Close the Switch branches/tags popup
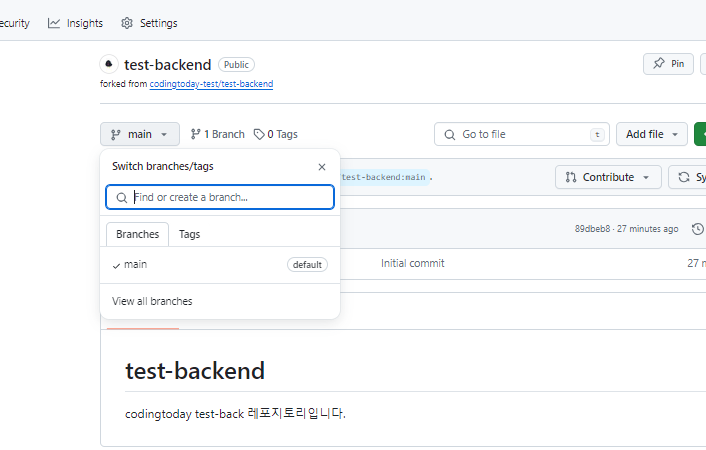The width and height of the screenshot is (706, 450). click(321, 167)
